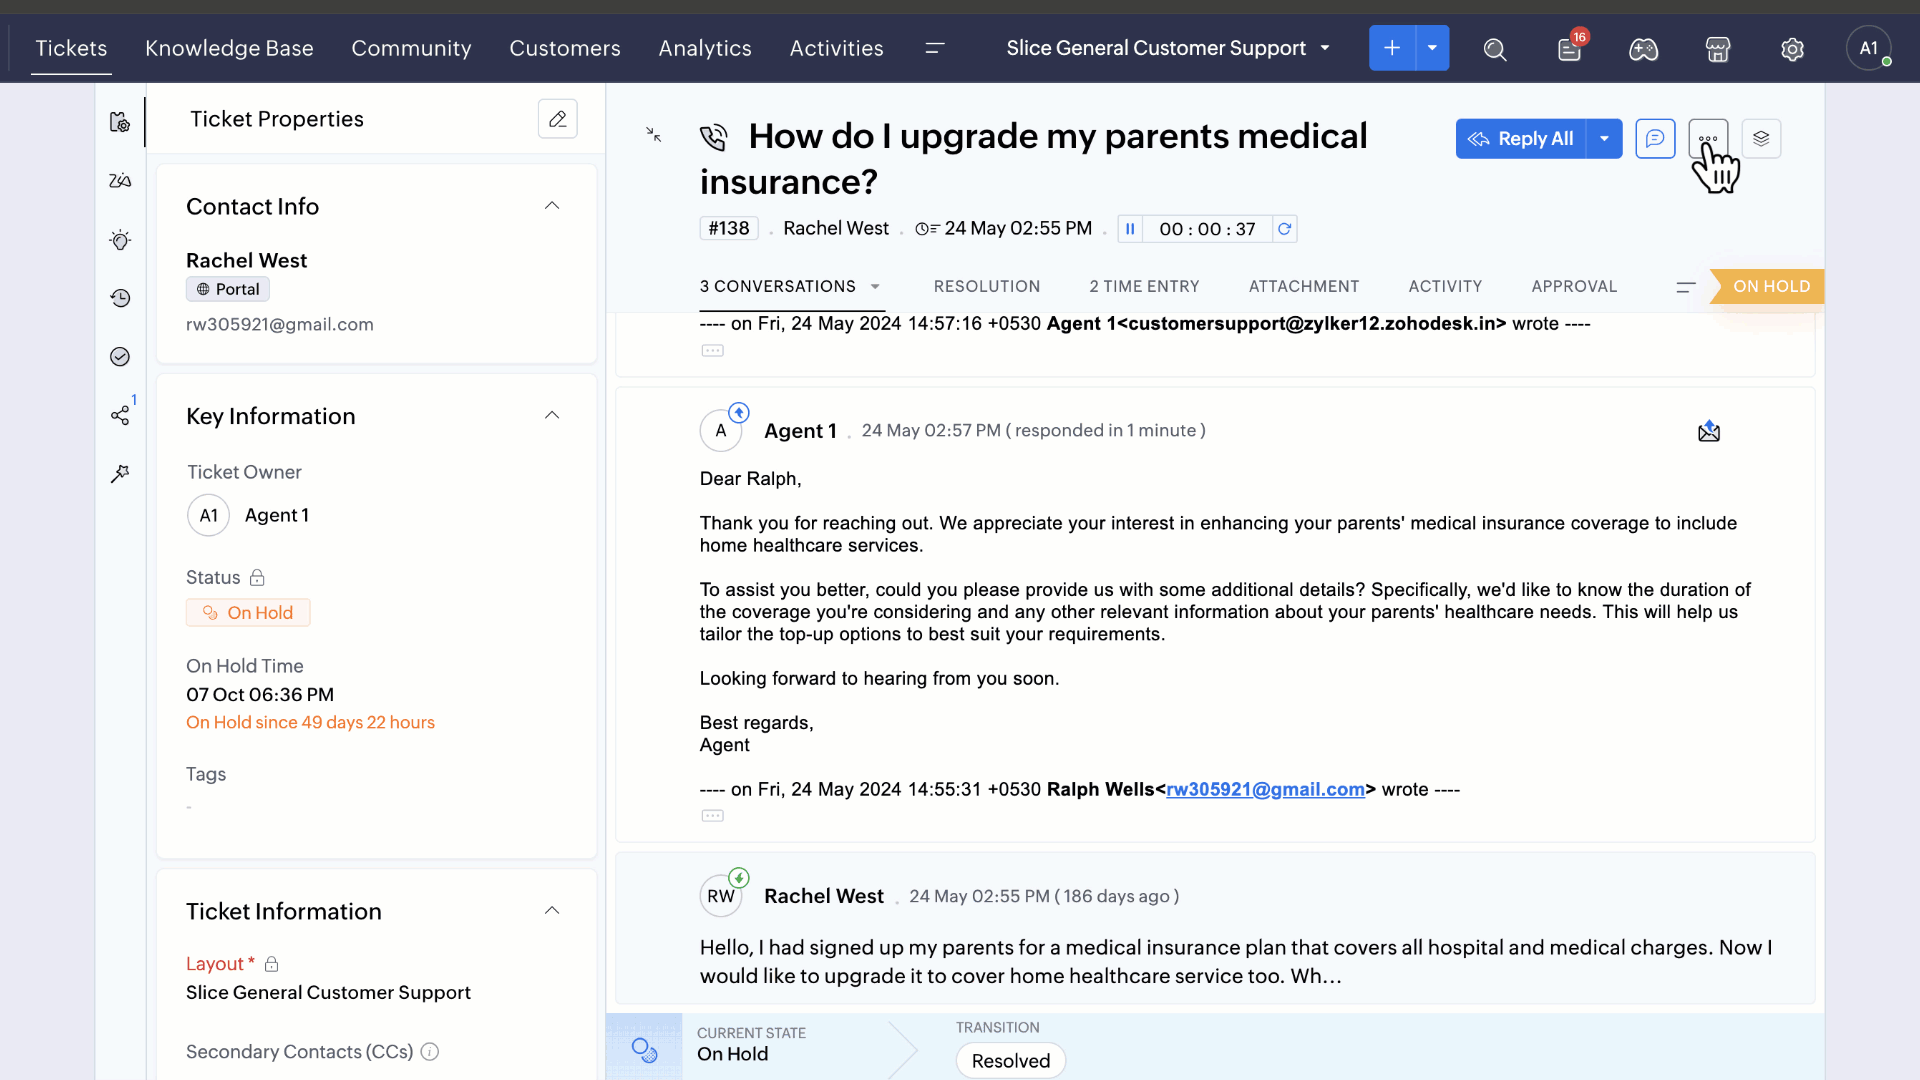Go to the Tickets menu

coord(71,48)
